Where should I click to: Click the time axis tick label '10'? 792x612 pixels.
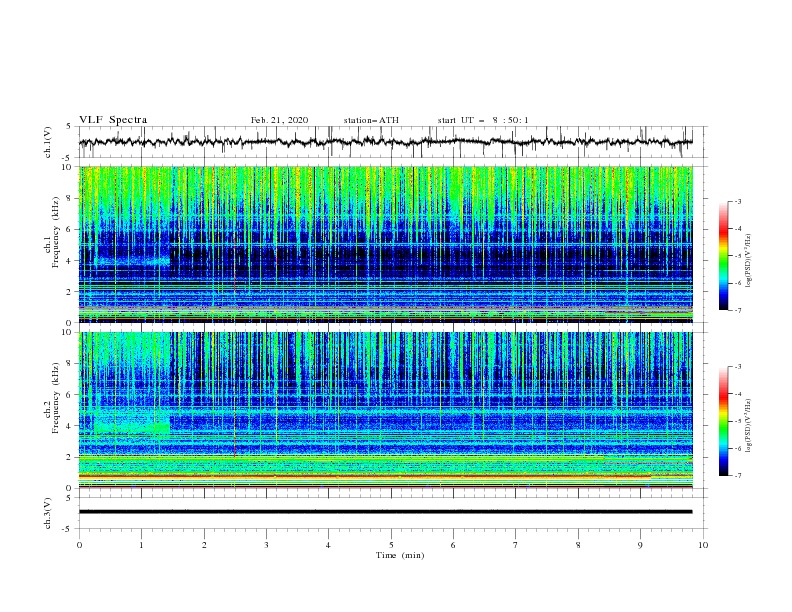coord(703,545)
